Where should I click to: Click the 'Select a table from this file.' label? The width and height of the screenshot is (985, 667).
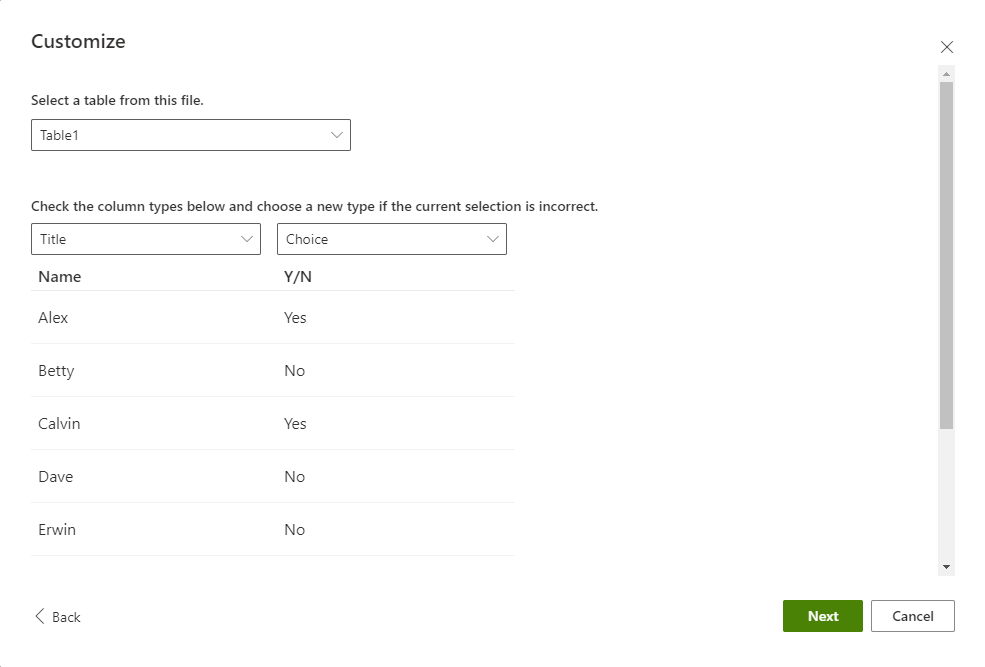117,100
